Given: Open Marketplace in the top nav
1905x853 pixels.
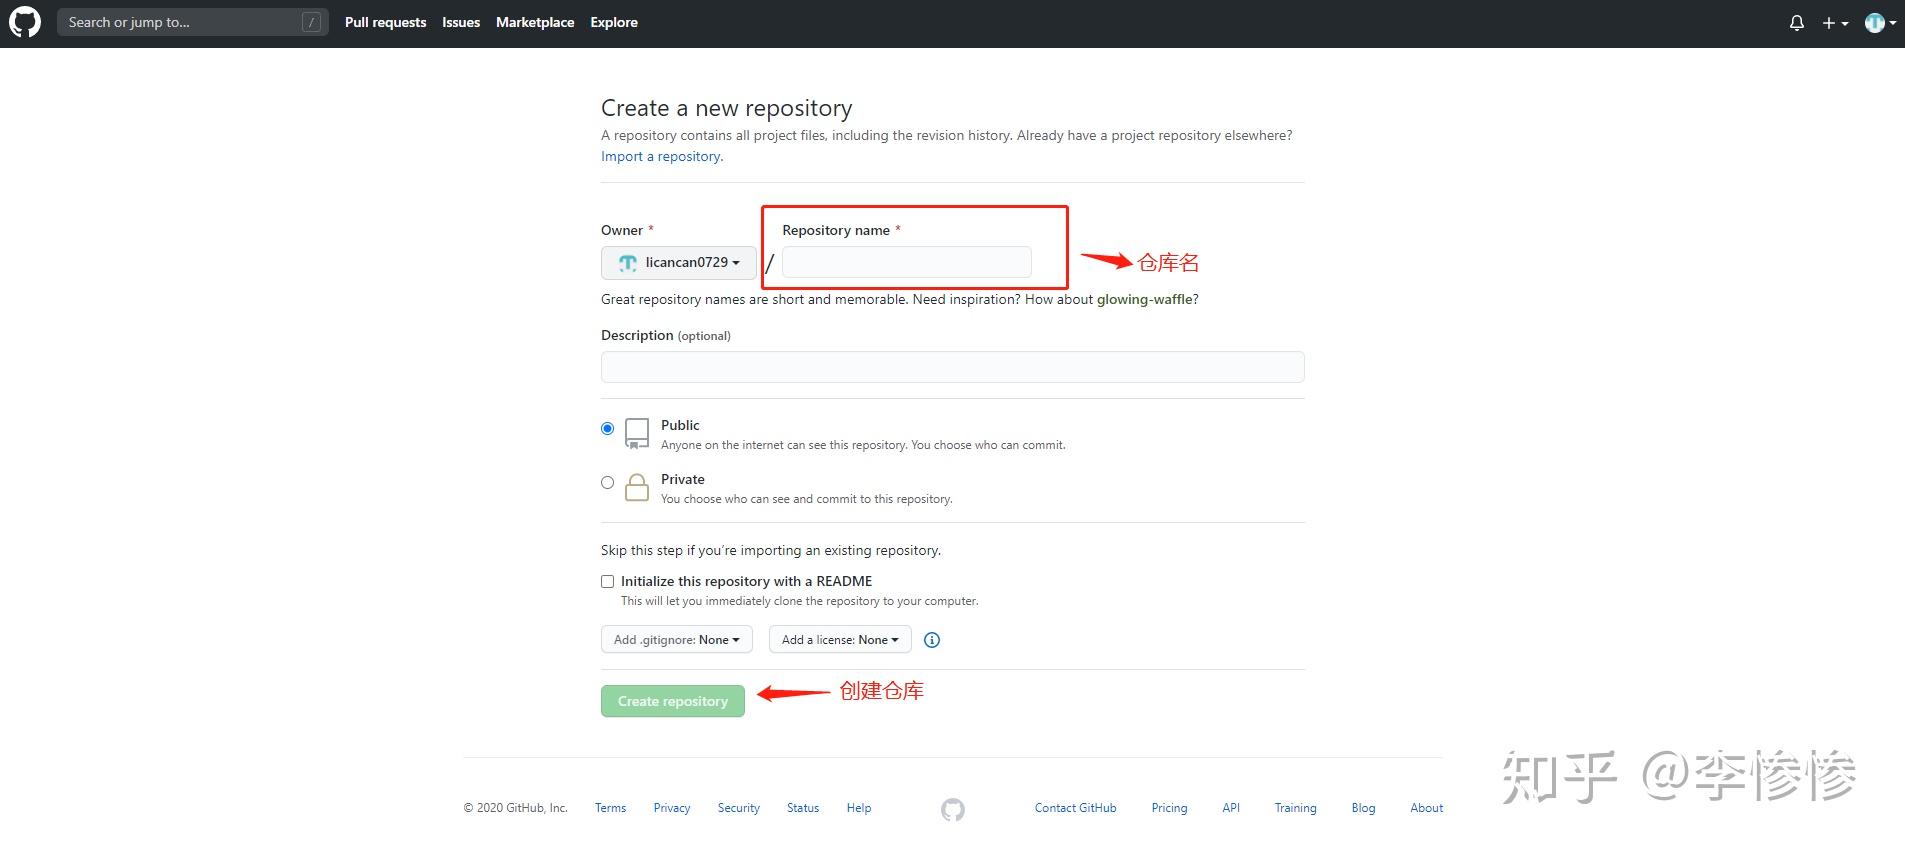Looking at the screenshot, I should click(x=535, y=22).
